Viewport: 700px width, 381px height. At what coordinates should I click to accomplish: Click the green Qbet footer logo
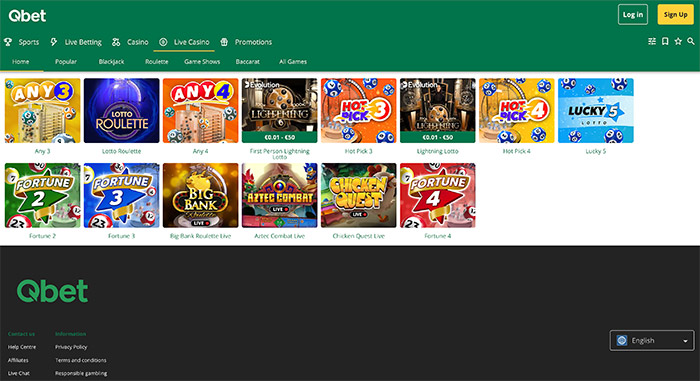[x=52, y=291]
